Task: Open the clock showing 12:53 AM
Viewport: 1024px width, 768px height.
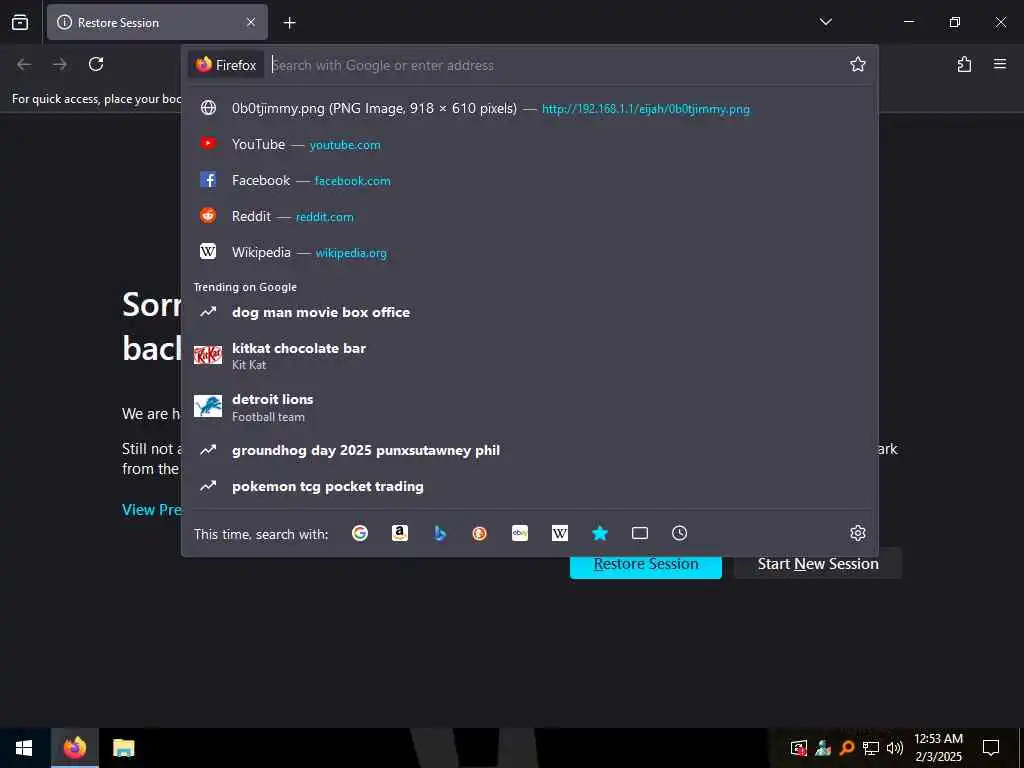Action: click(x=938, y=748)
